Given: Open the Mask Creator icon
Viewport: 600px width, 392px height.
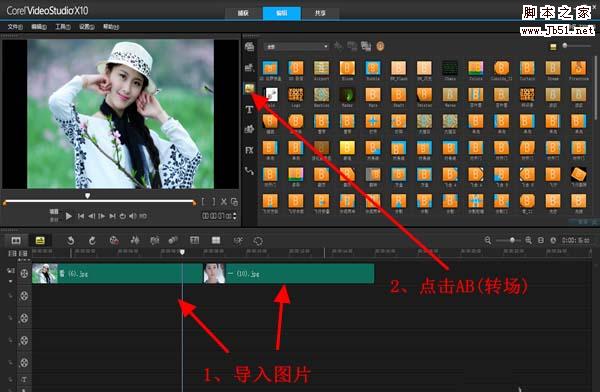Looking at the screenshot, I should coord(258,241).
